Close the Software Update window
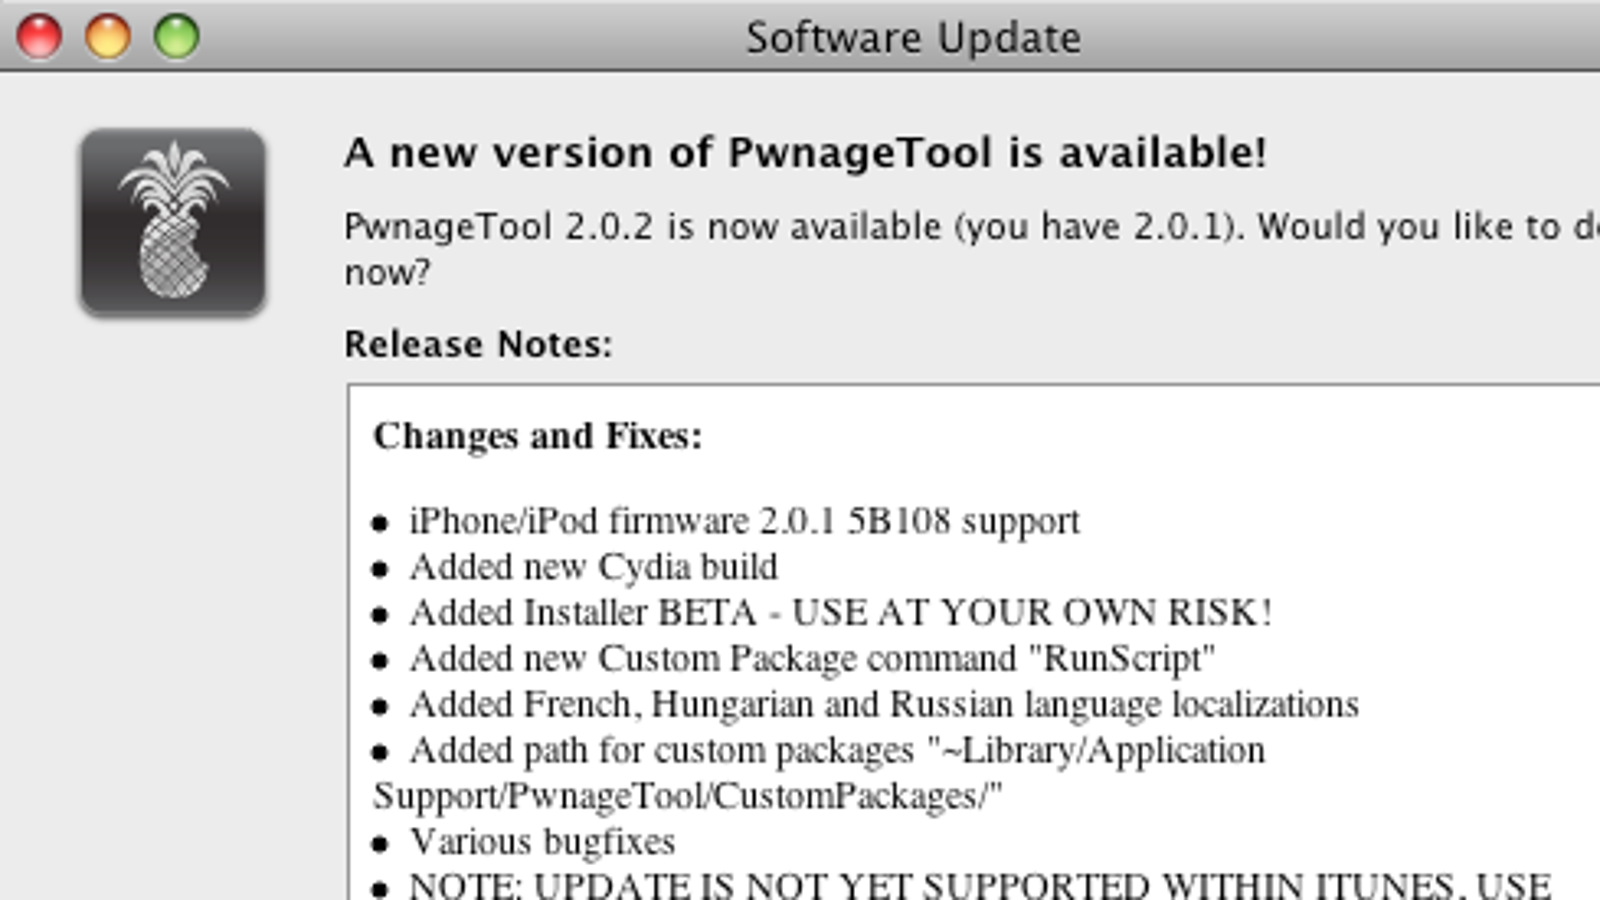Image resolution: width=1600 pixels, height=900 pixels. pos(40,37)
